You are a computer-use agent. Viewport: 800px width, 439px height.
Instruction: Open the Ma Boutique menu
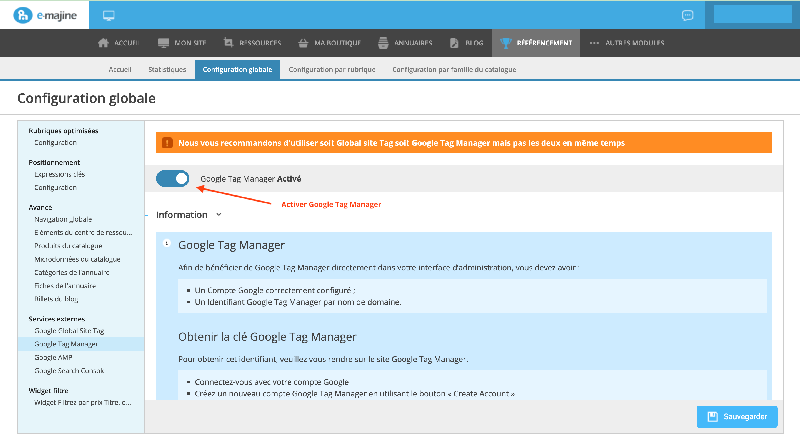pyautogui.click(x=329, y=43)
